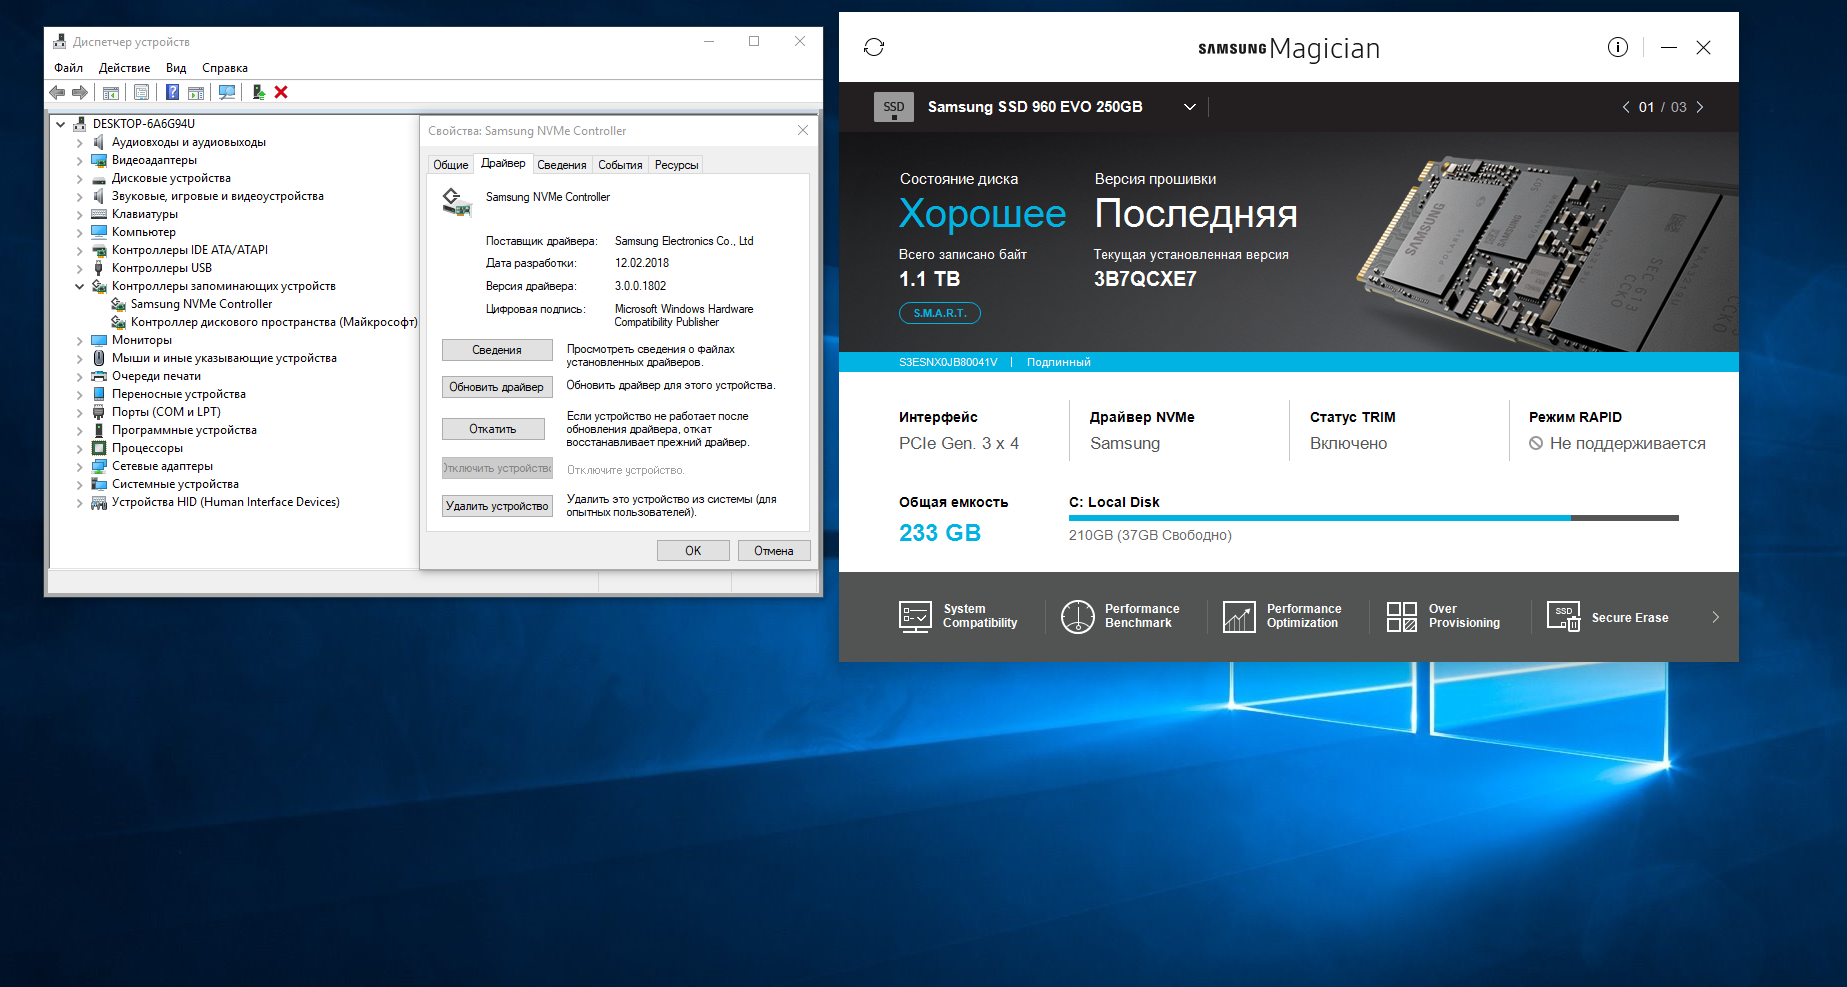This screenshot has height=987, width=1847.
Task: Expand the Порты (COM и LPT) node
Action: coord(80,412)
